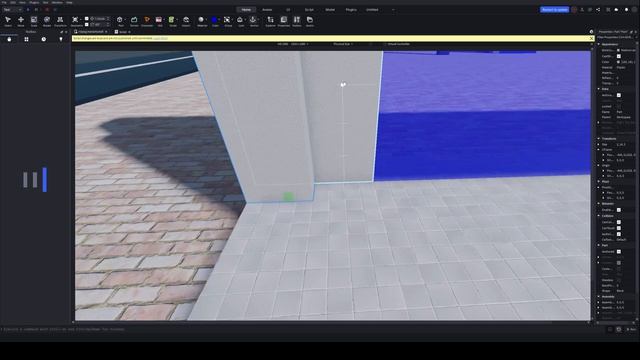The height and width of the screenshot is (360, 640).
Task: Click the Physical Size option above viewport
Action: coord(343,44)
